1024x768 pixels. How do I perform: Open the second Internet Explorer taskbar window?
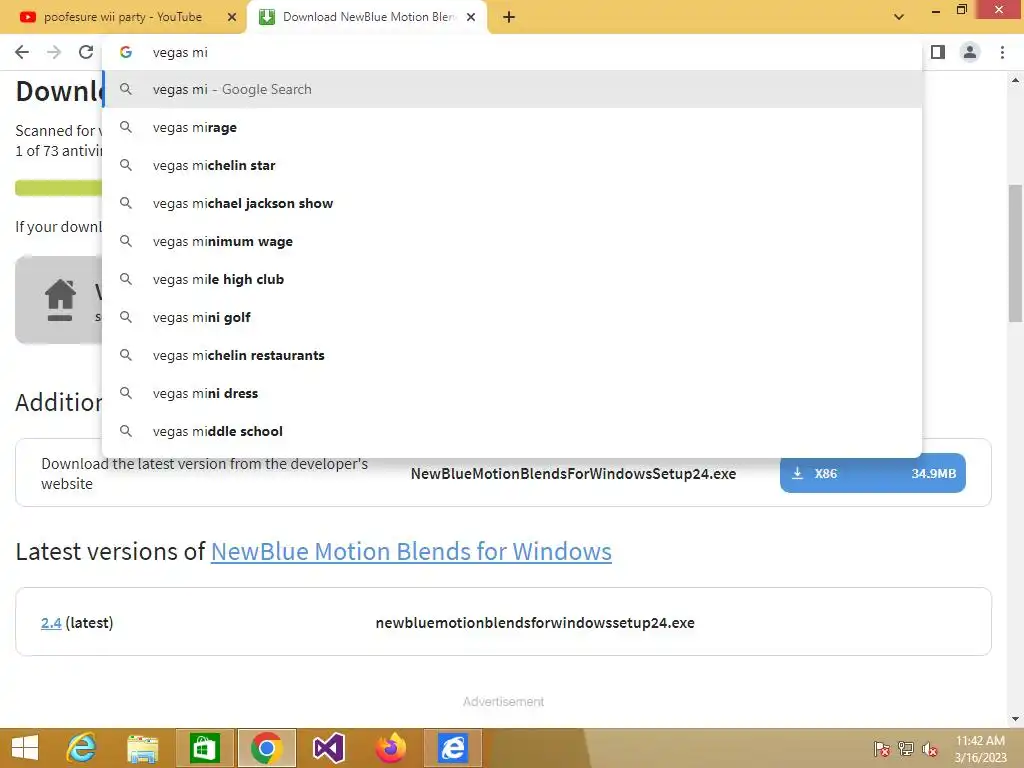pyautogui.click(x=453, y=748)
